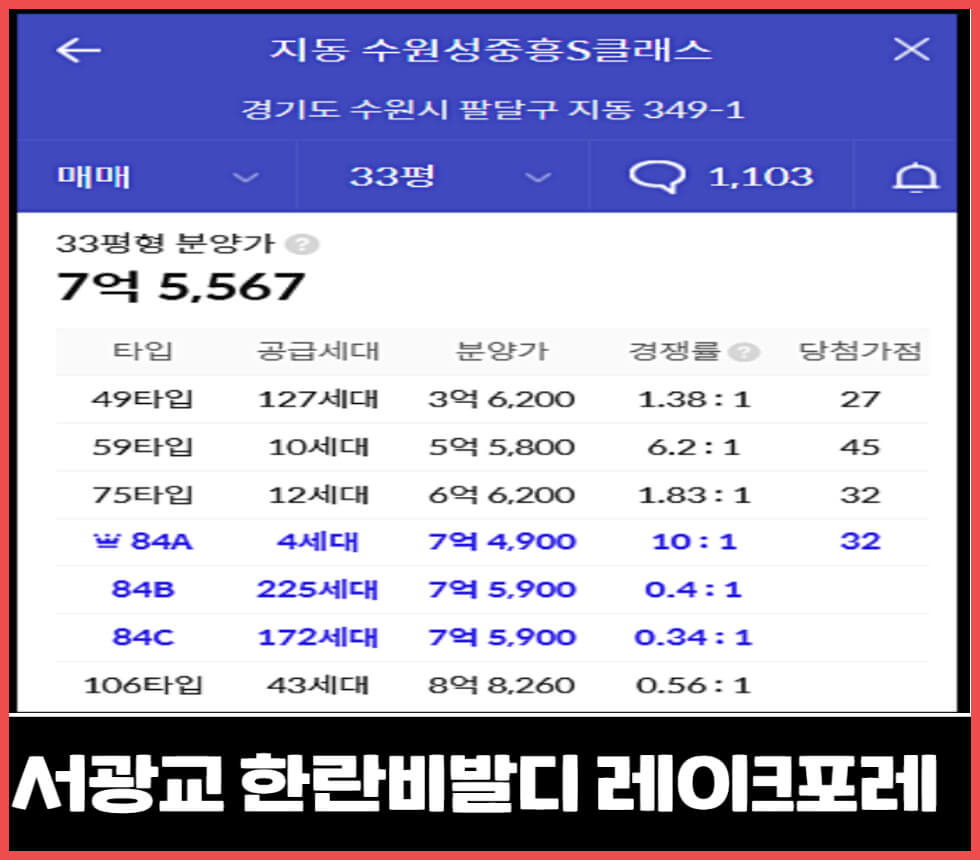Click 84A winning score 32
This screenshot has height=860, width=980.
tap(860, 541)
